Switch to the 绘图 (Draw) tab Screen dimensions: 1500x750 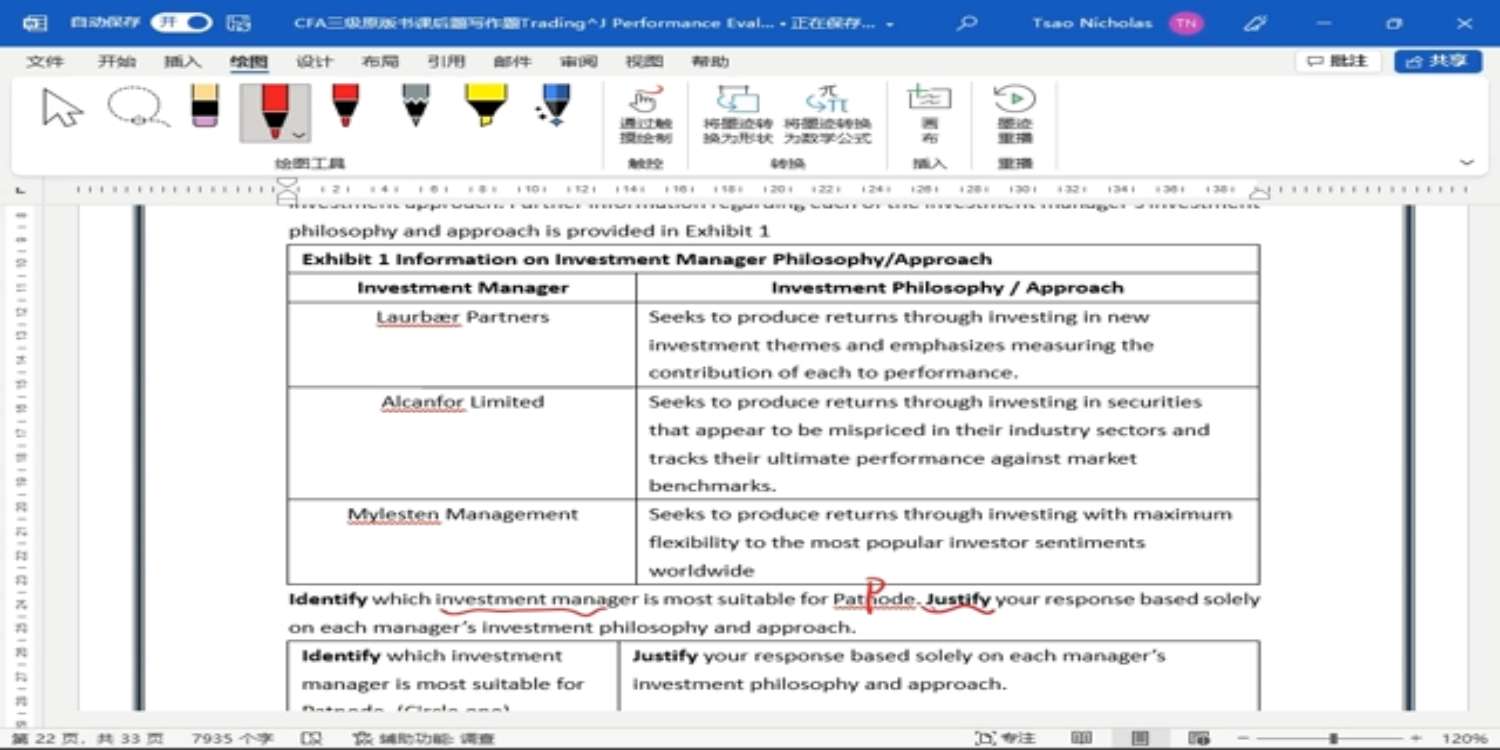[248, 61]
